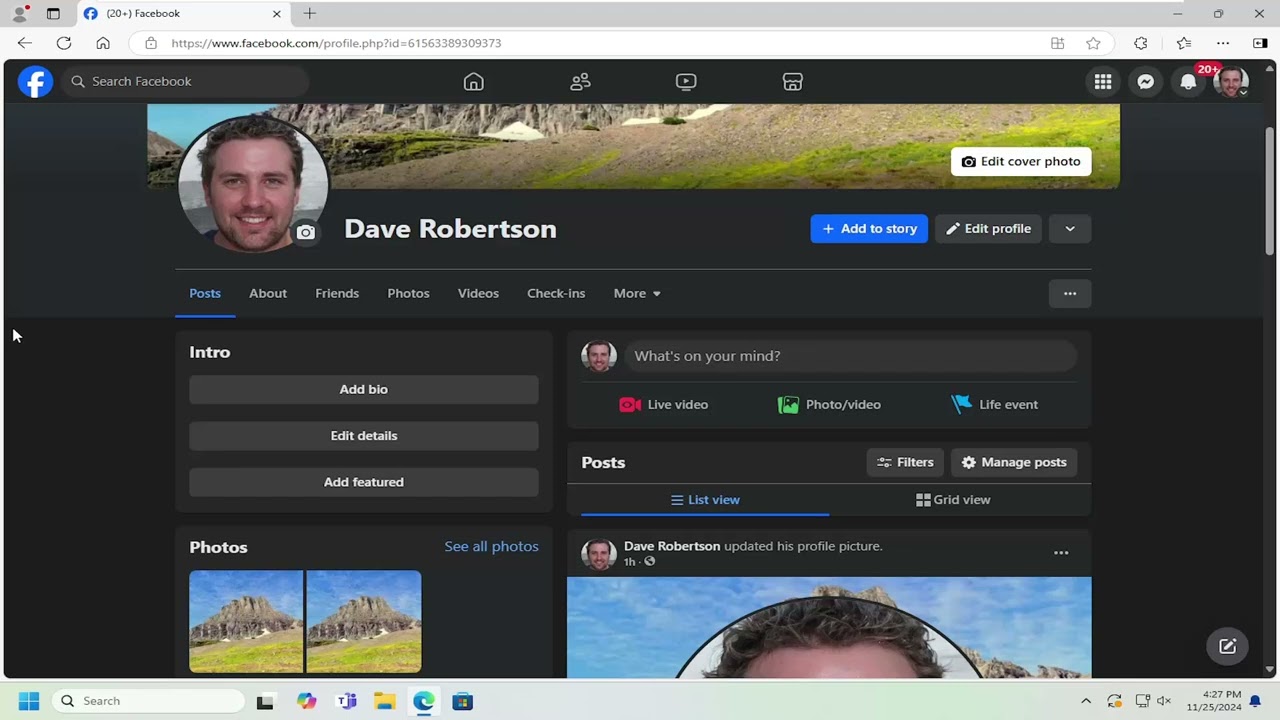Create a Life event
1280x720 pixels.
994,405
